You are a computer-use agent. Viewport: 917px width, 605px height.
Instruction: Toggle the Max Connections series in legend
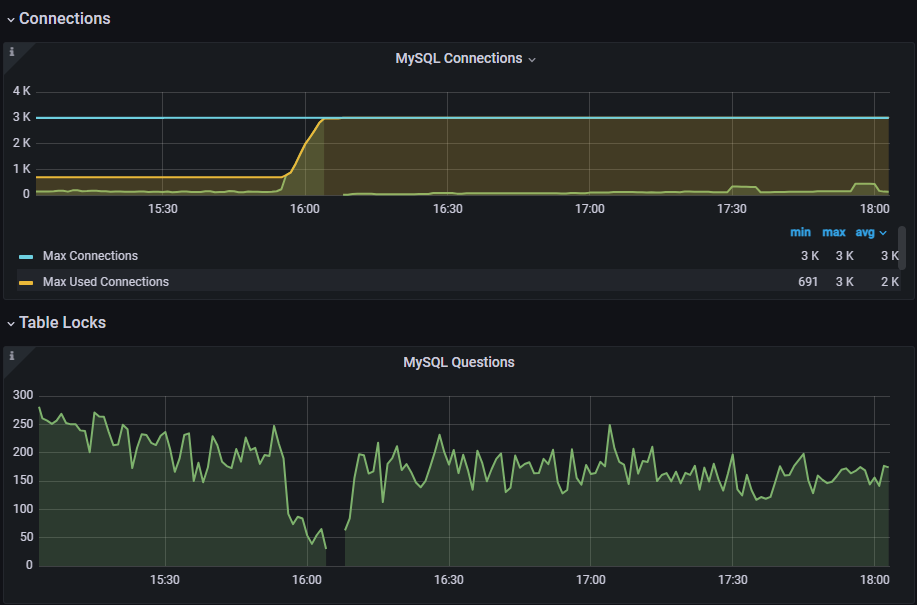pos(90,256)
